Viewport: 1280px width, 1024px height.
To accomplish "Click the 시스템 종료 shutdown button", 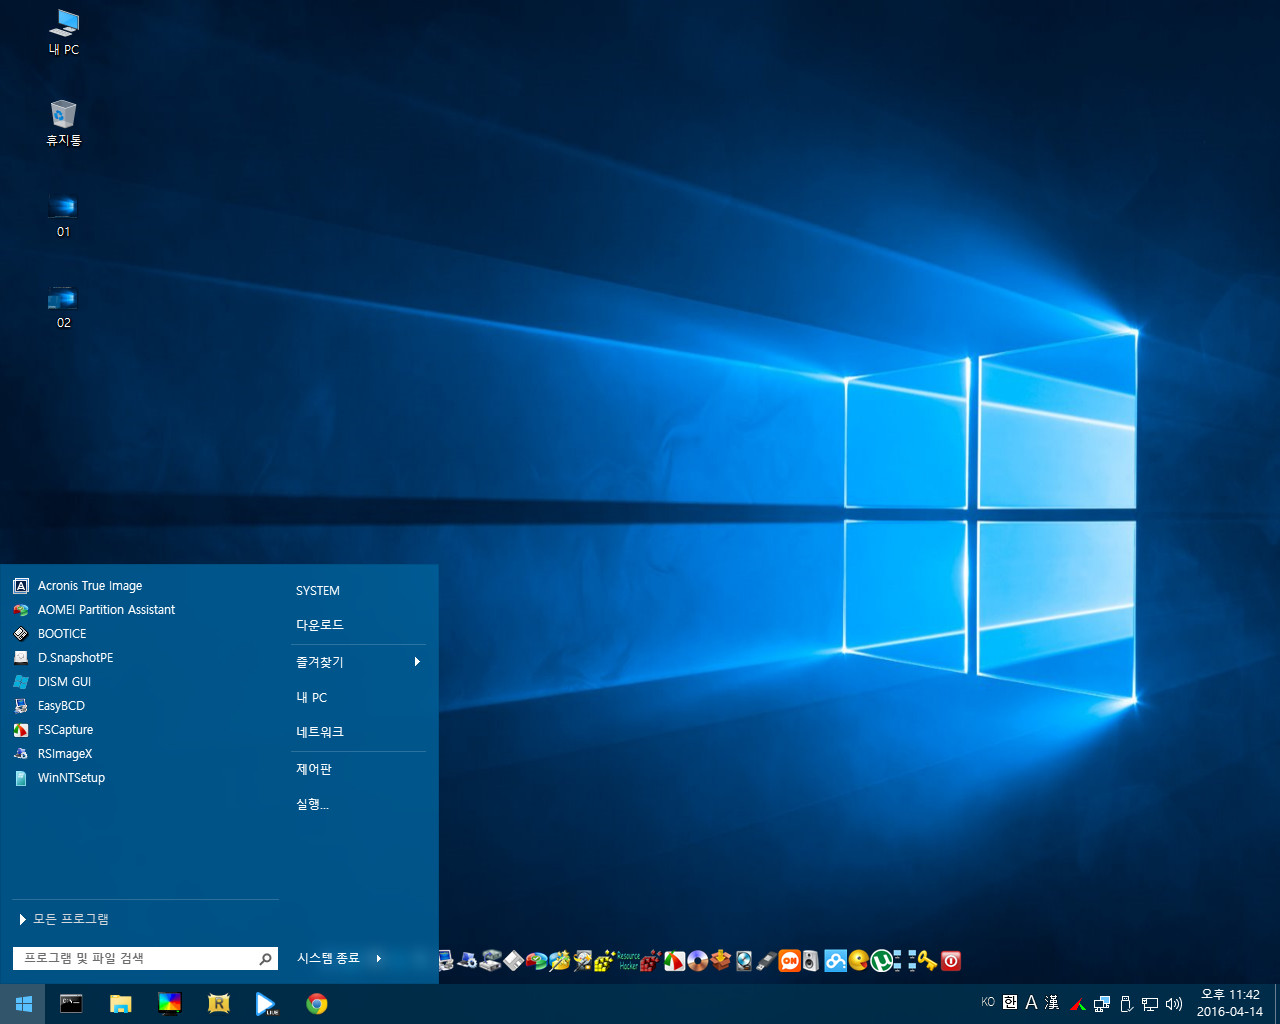I will 328,958.
